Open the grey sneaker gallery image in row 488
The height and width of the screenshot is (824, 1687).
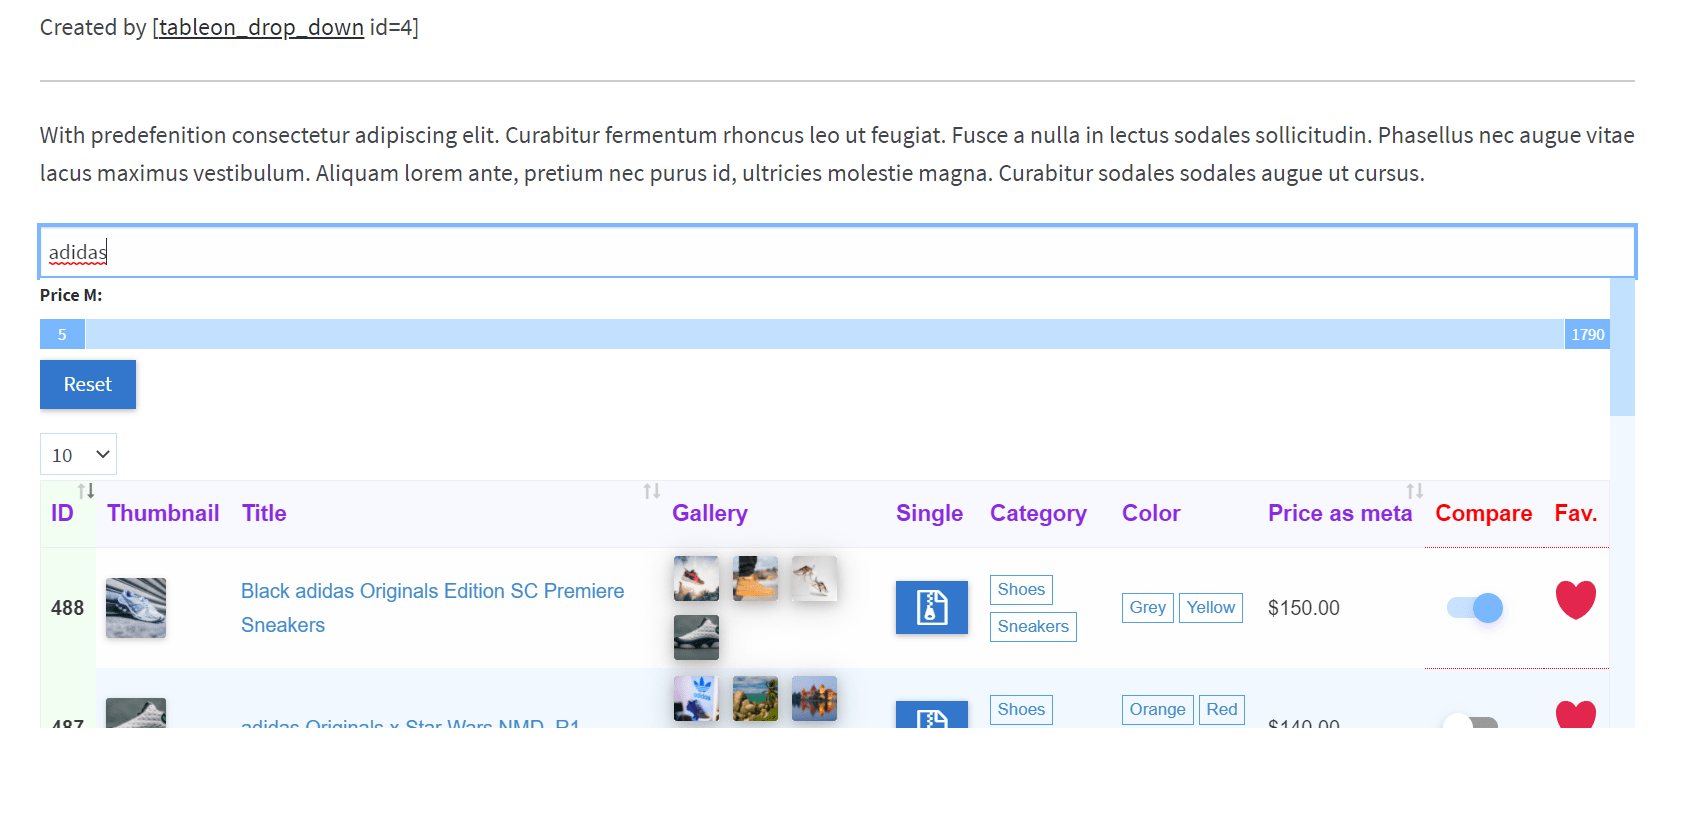[696, 637]
